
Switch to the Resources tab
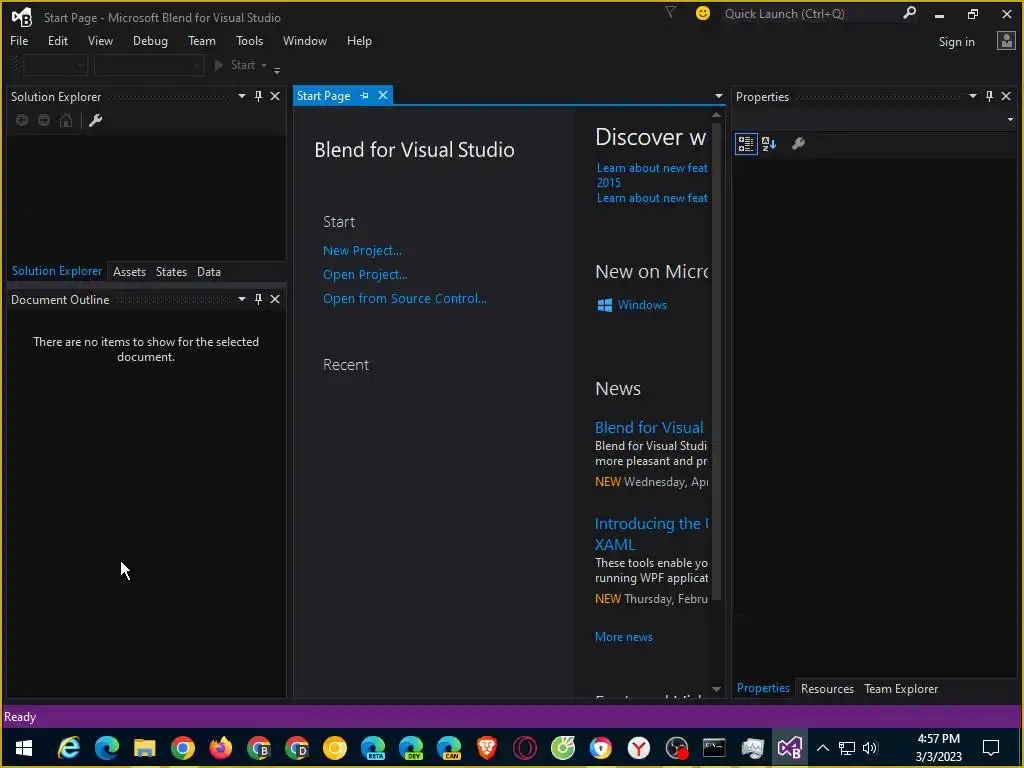827,689
